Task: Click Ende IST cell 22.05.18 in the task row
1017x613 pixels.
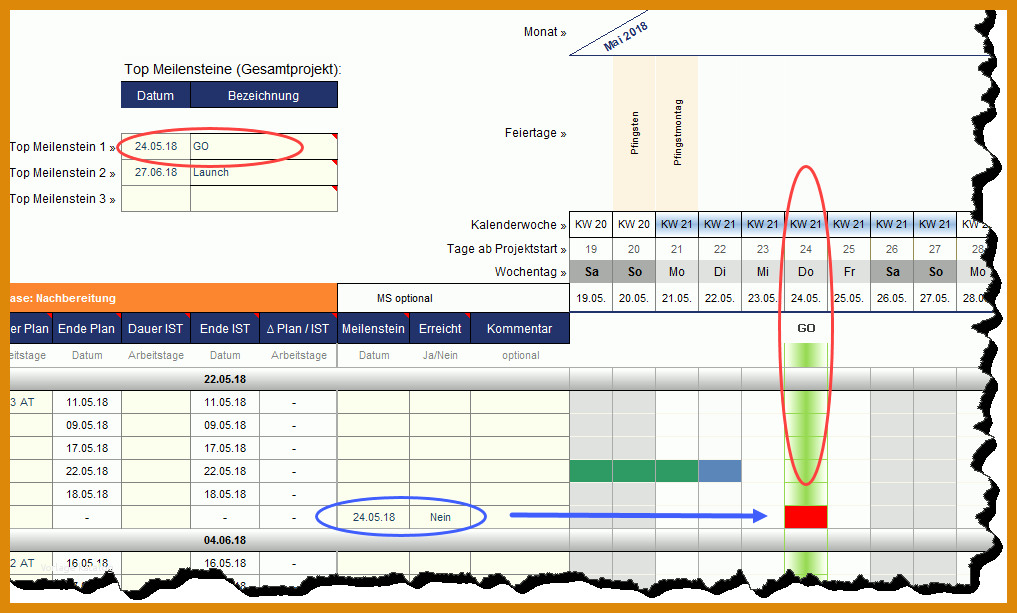Action: click(x=225, y=472)
